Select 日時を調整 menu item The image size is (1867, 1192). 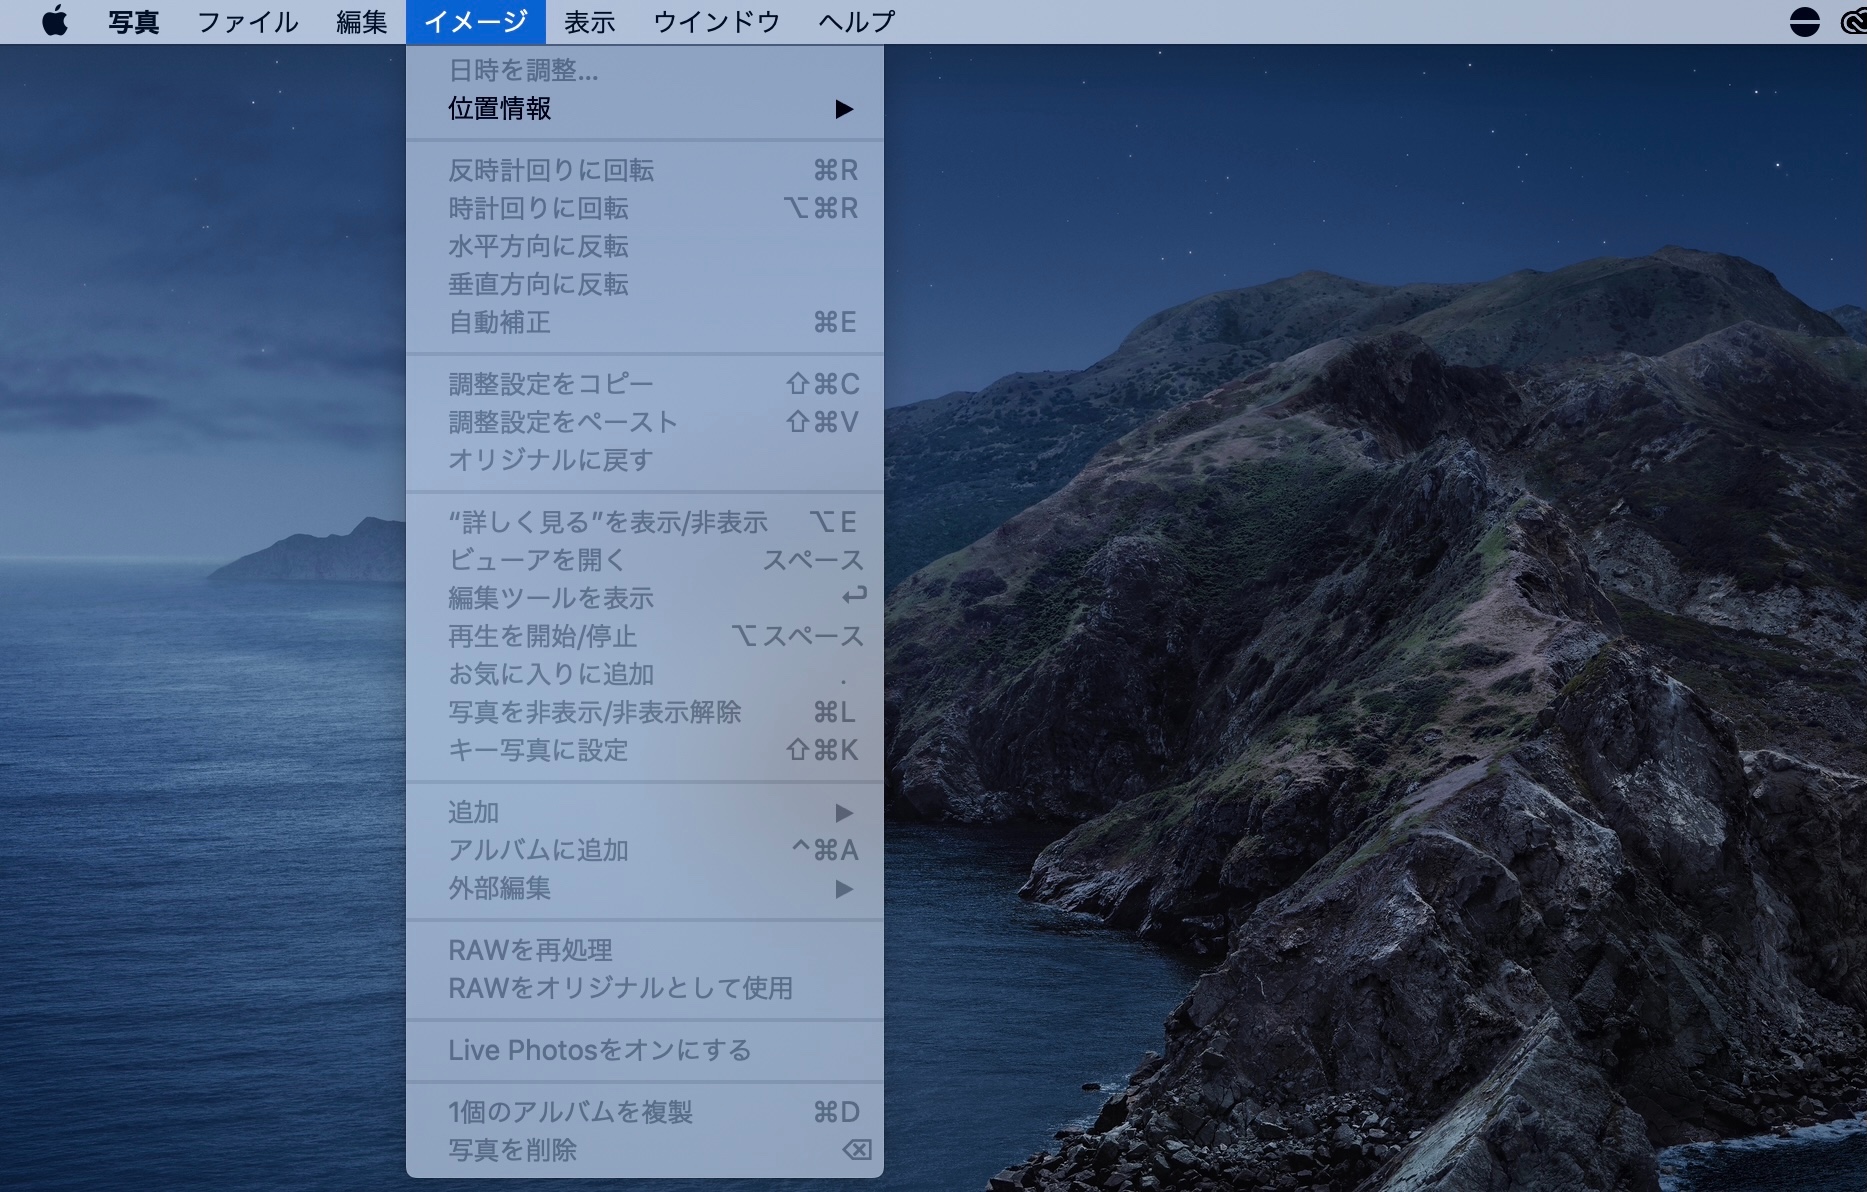point(523,71)
